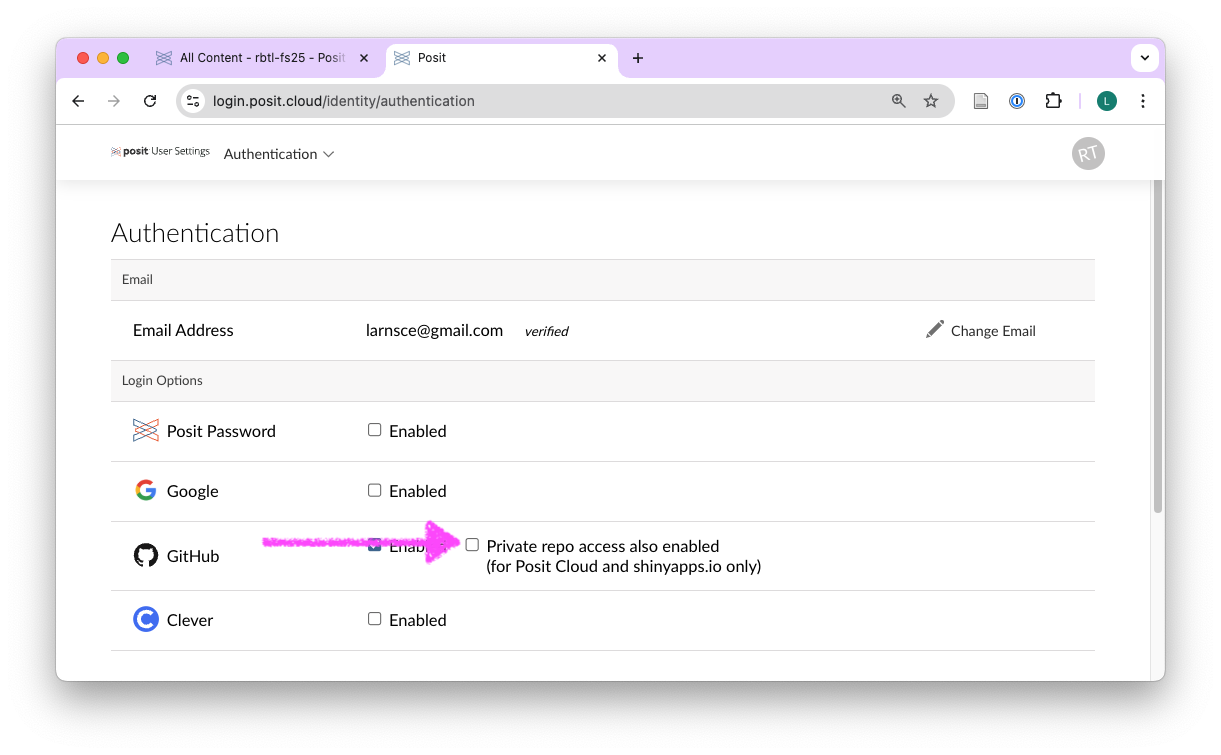
Task: Expand the Authentication navigation dropdown
Action: tap(279, 154)
